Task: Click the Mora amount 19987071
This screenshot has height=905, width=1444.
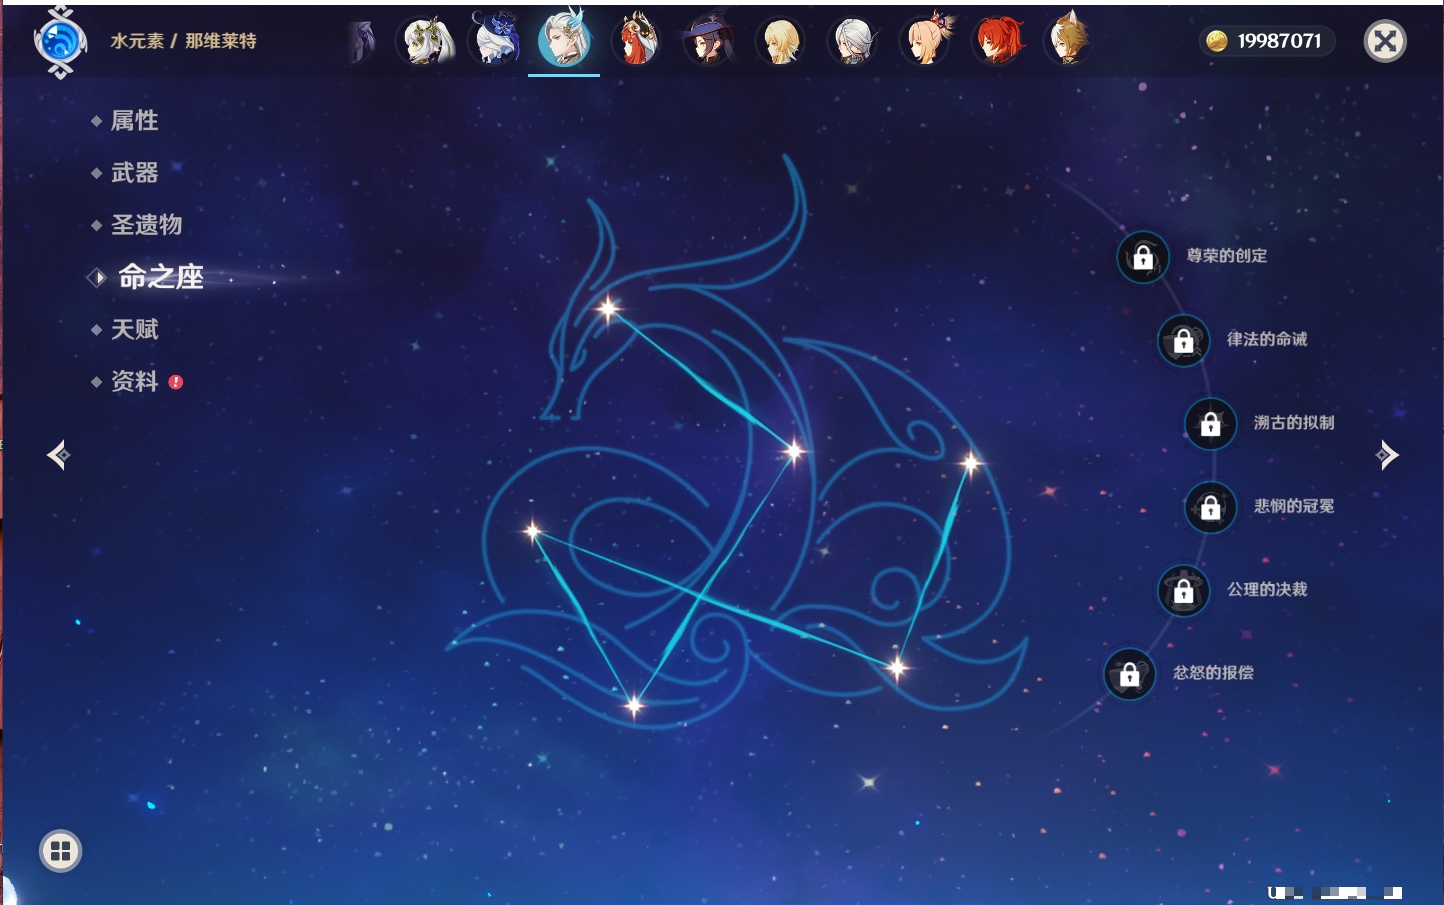Action: 1279,41
